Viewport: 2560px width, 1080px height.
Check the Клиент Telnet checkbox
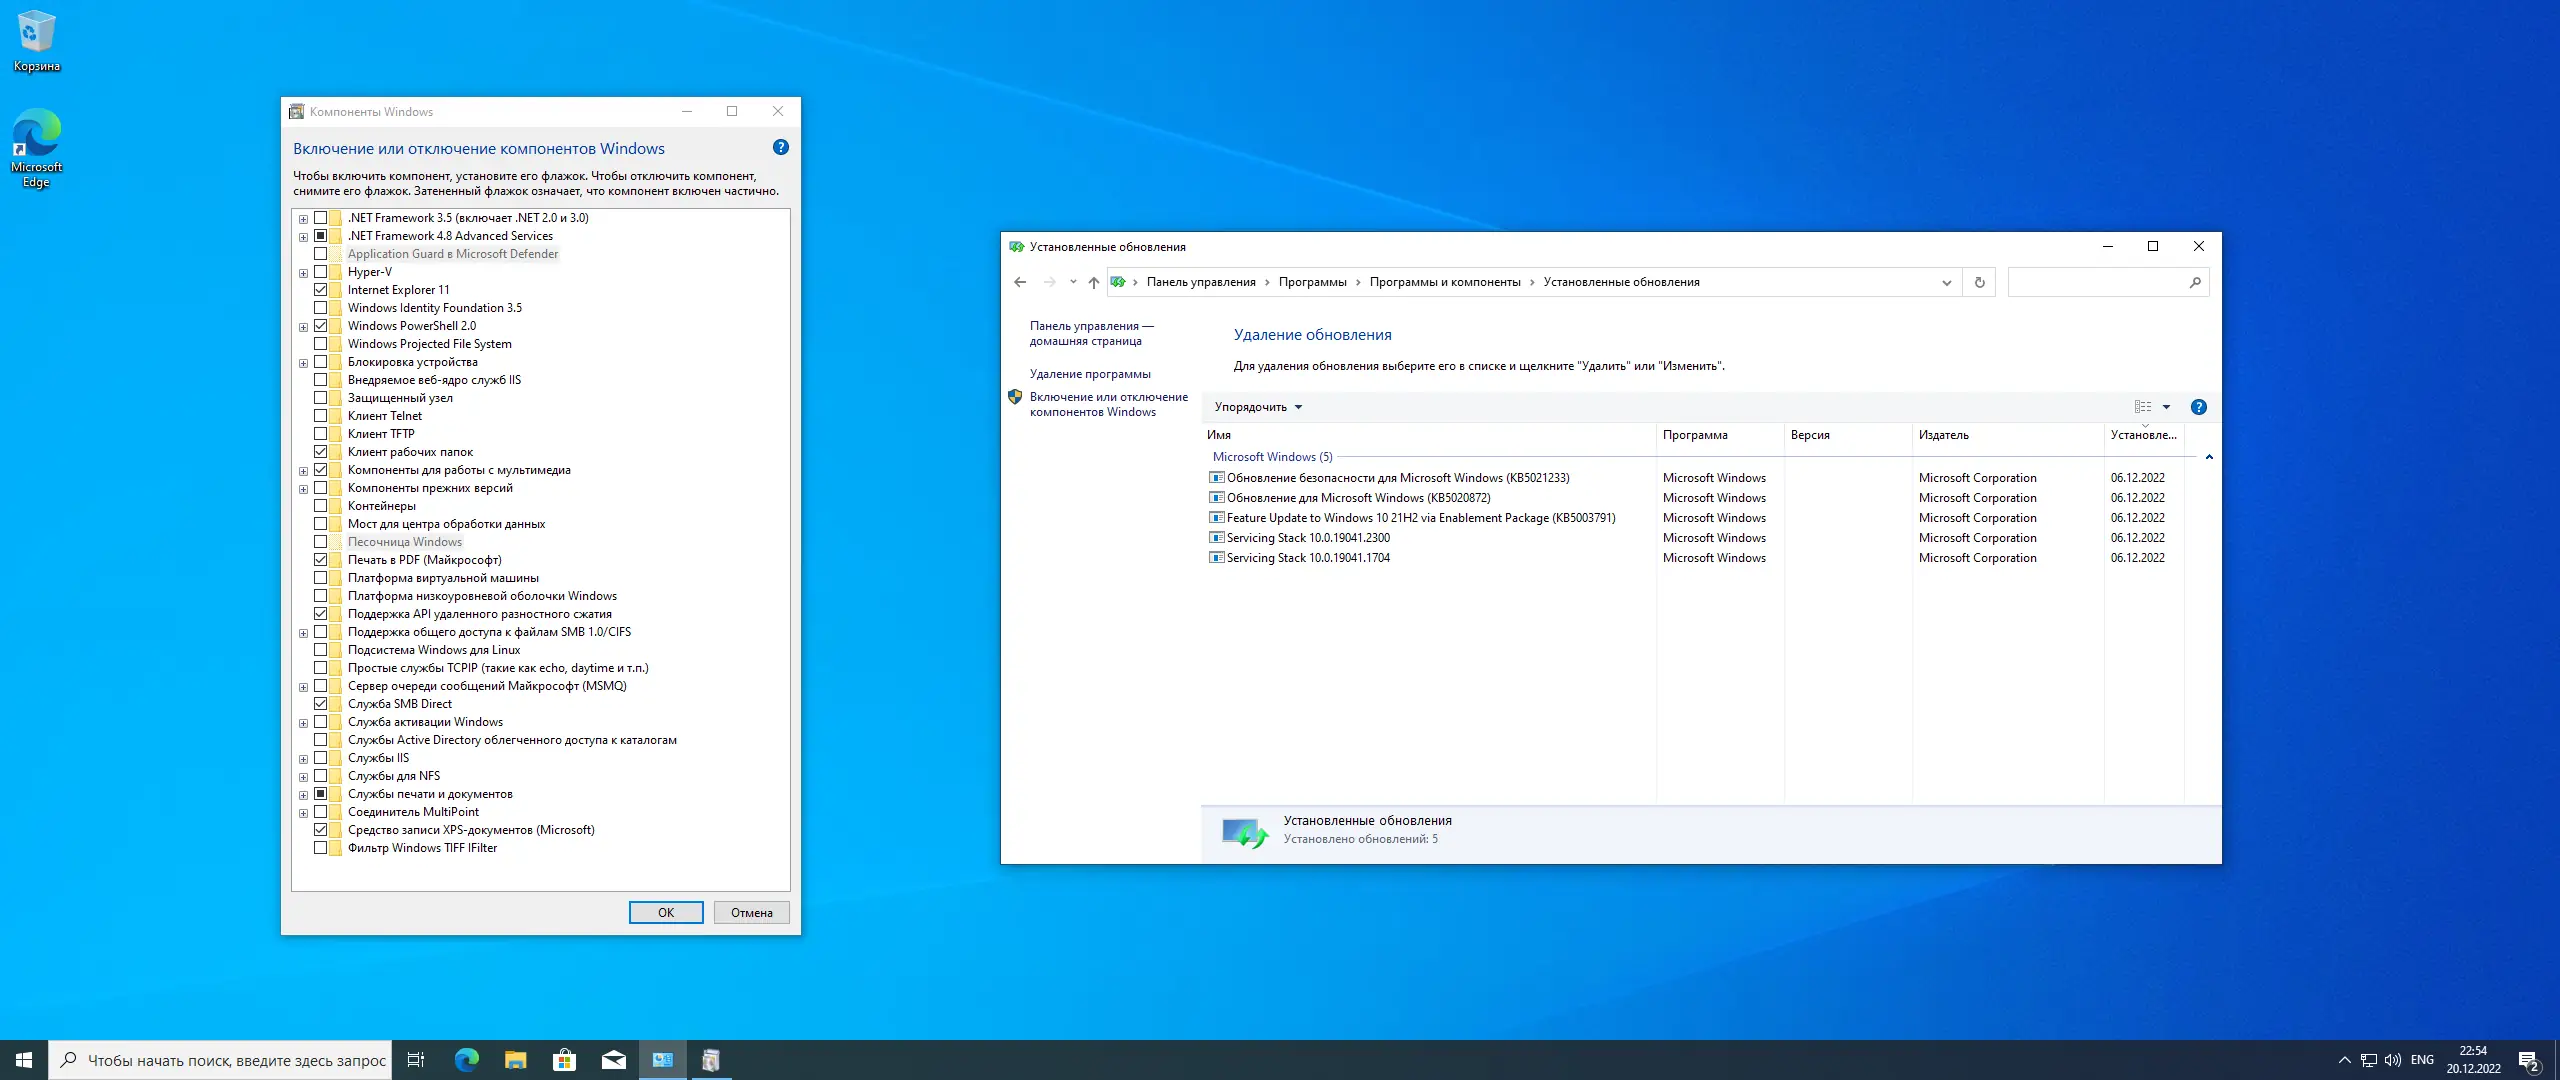pos(321,416)
